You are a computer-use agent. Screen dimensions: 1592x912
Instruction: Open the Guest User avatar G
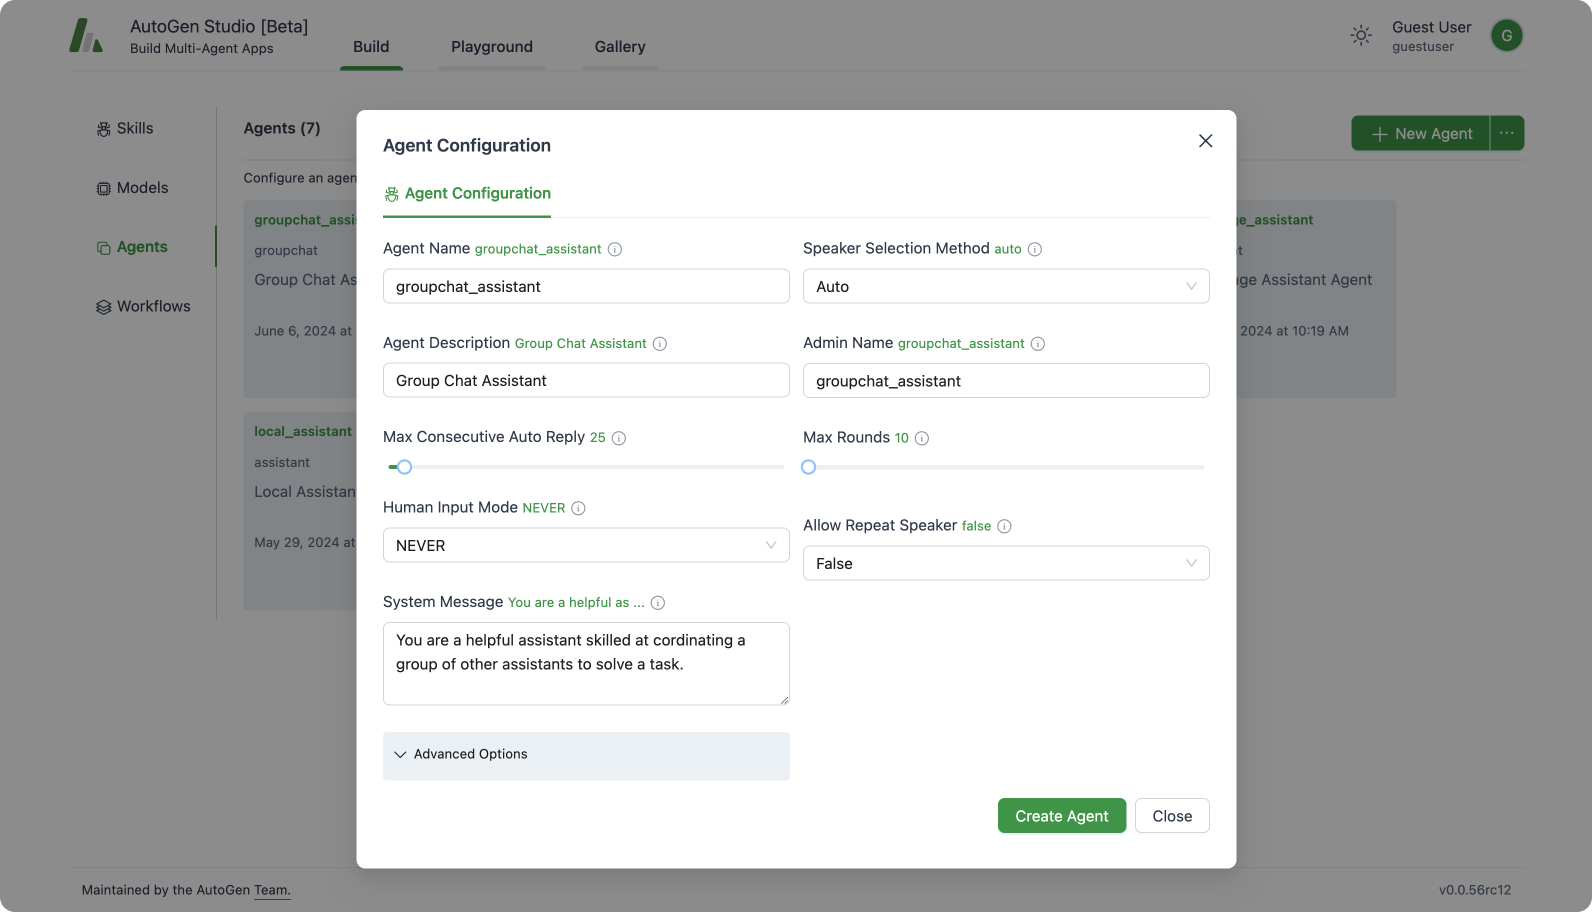tap(1506, 36)
